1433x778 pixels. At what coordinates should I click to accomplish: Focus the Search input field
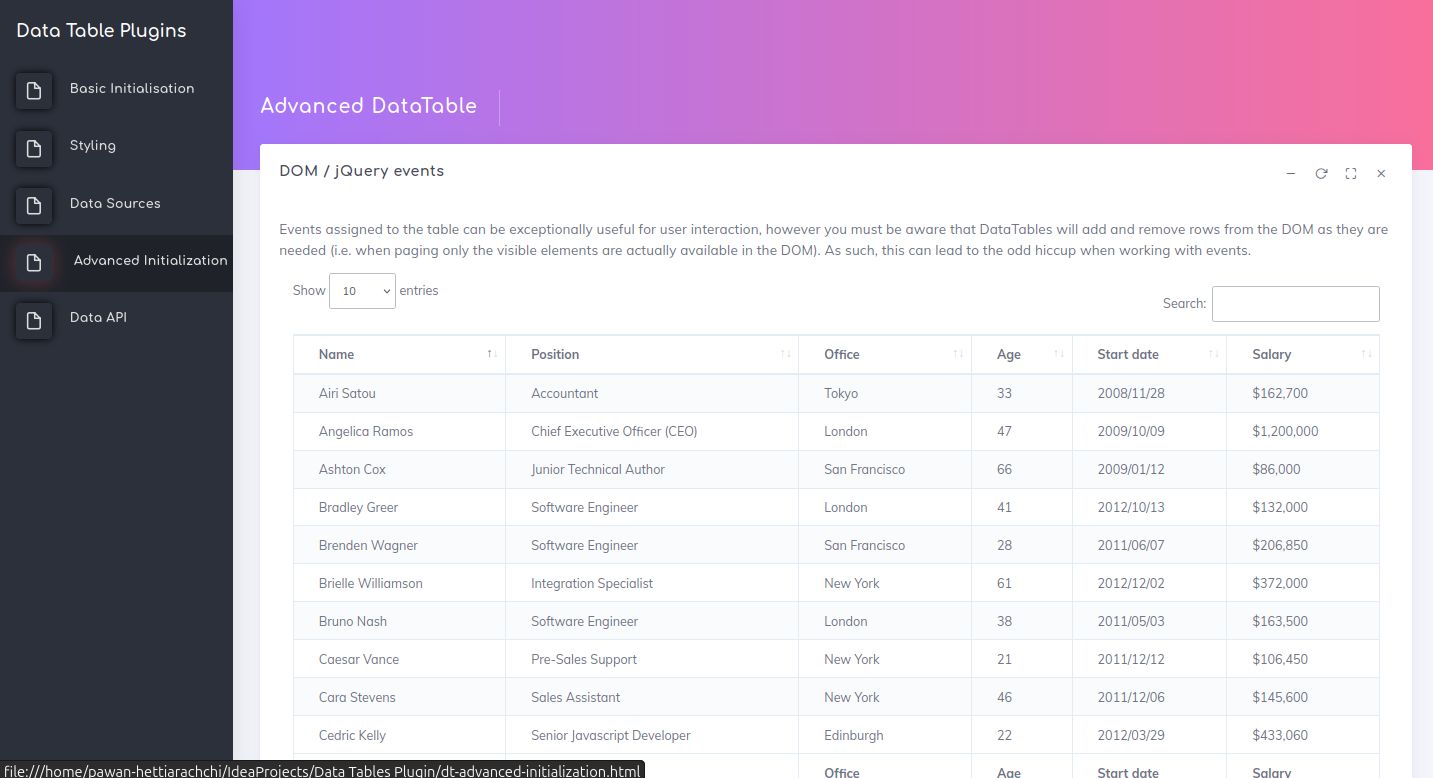pos(1295,304)
